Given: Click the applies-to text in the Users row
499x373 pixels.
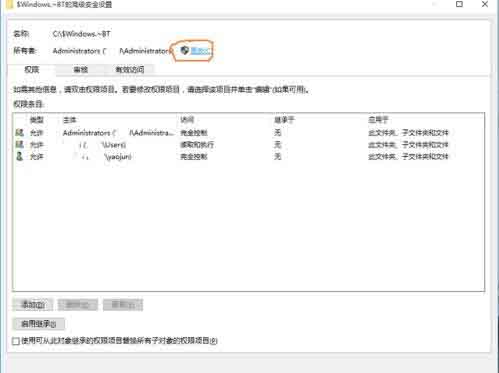Looking at the screenshot, I should coord(408,145).
